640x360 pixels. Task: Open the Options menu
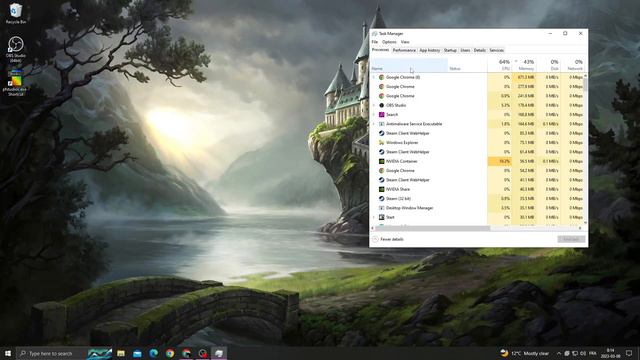tap(389, 42)
